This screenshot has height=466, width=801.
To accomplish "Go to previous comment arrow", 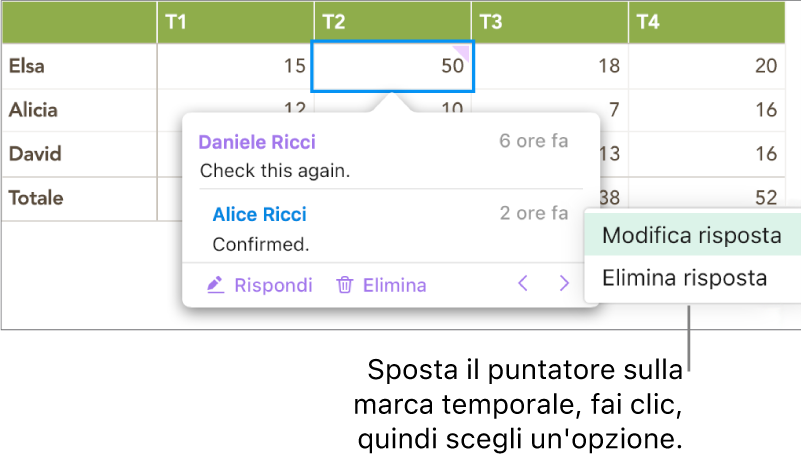I will click(522, 285).
